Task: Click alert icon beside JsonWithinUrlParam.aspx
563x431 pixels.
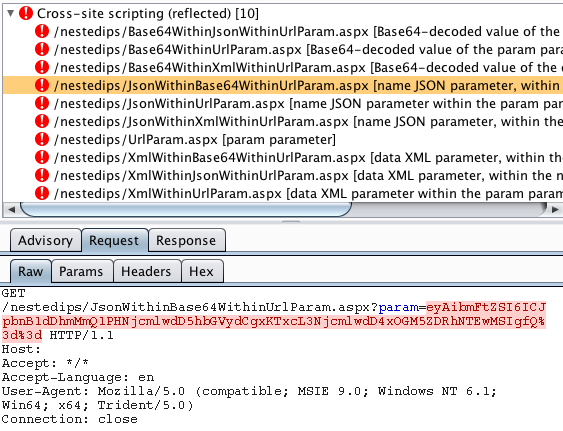Action: (x=42, y=103)
